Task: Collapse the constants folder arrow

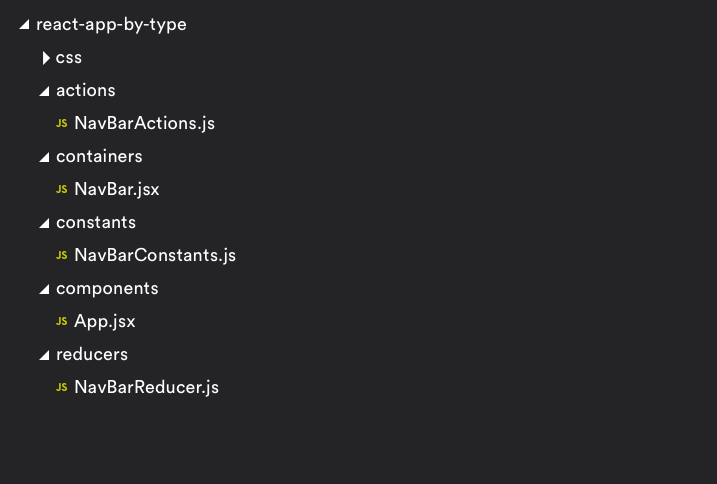Action: pos(44,223)
